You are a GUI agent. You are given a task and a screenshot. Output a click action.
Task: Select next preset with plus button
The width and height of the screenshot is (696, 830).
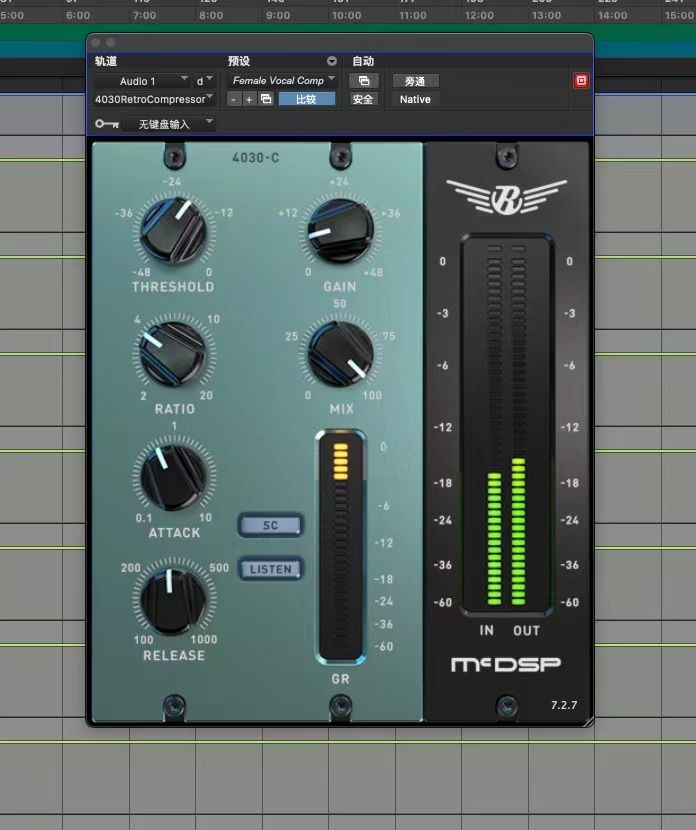click(x=249, y=99)
